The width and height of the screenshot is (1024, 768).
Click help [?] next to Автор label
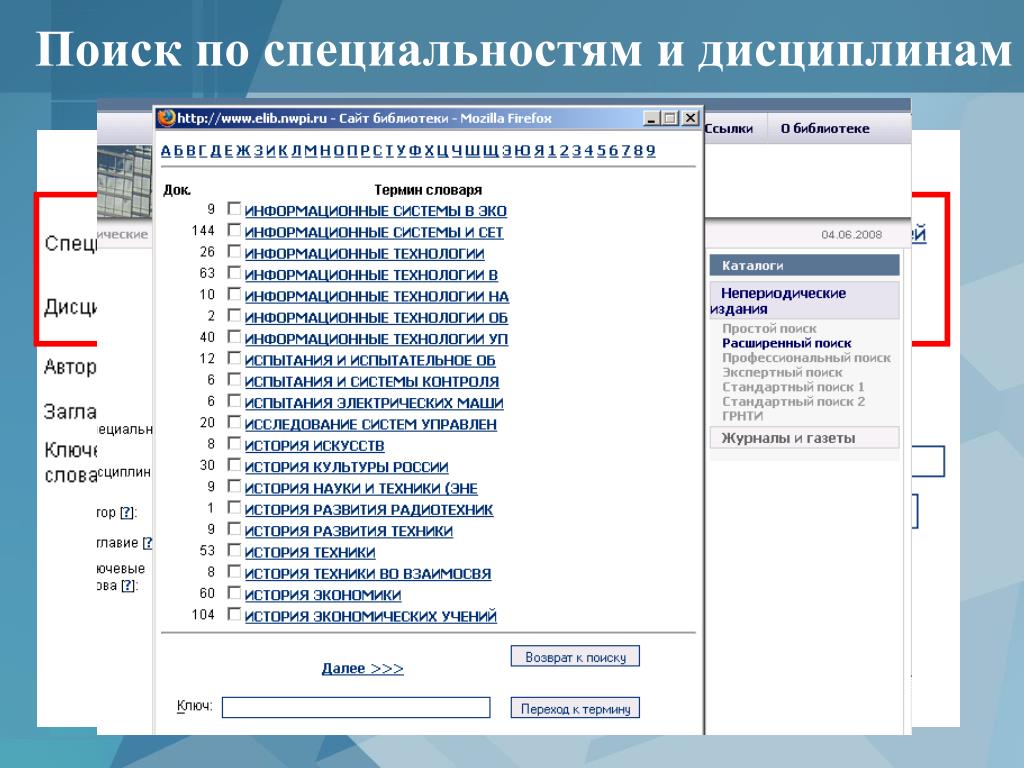(127, 513)
